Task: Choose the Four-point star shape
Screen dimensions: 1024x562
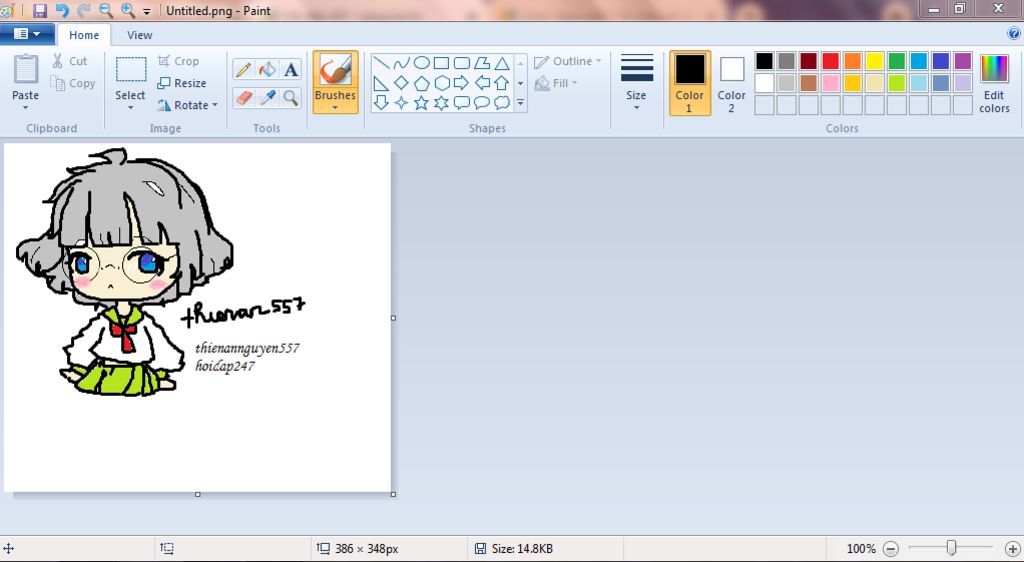Action: (x=402, y=102)
